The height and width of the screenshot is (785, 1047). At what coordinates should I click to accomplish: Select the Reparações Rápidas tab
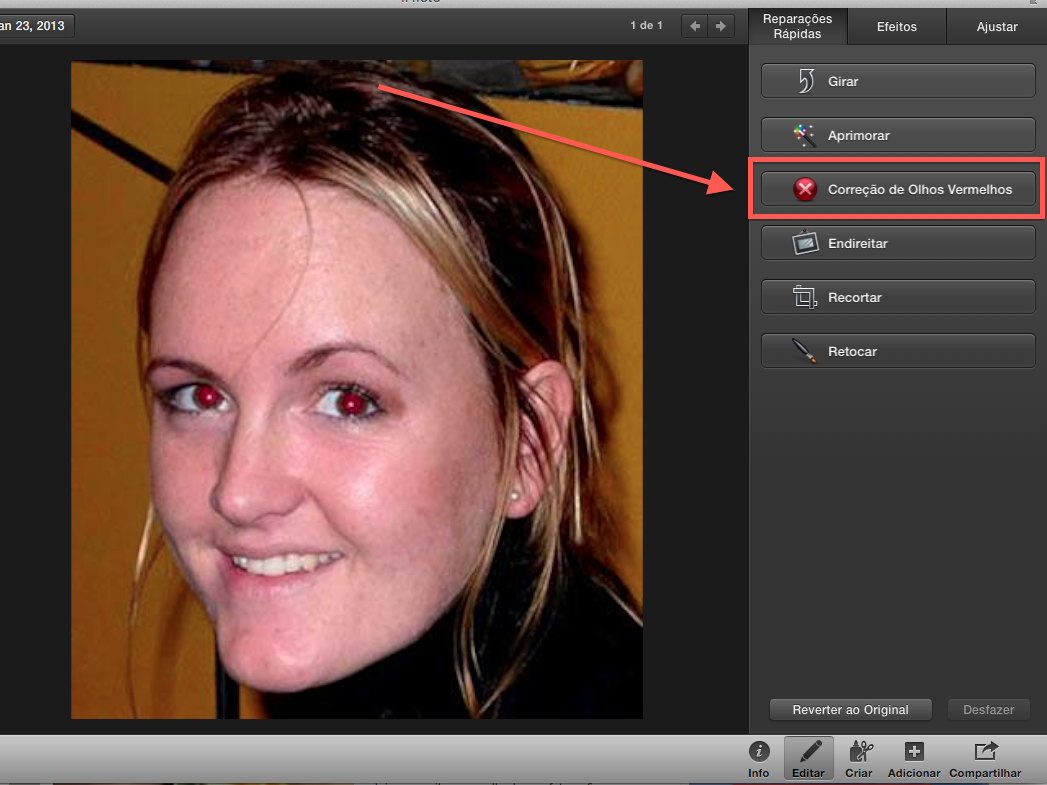[x=797, y=27]
